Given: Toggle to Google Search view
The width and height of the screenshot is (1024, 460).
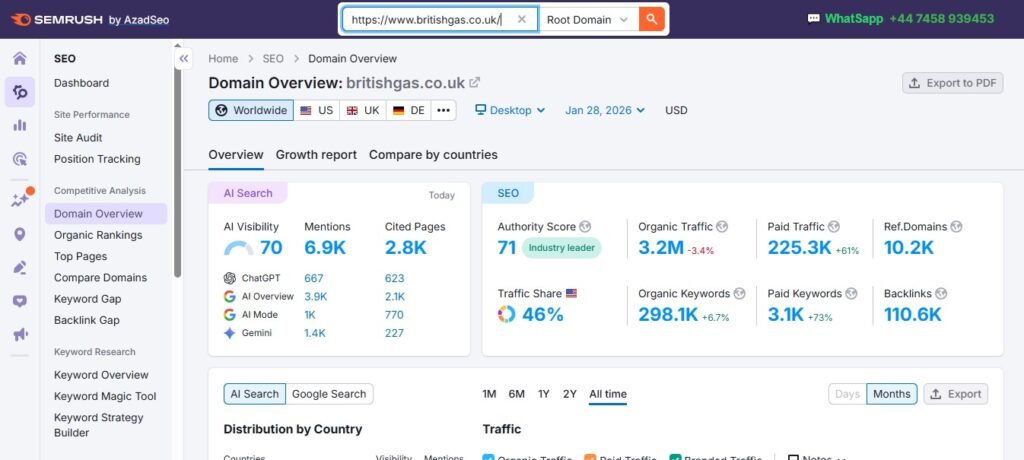Looking at the screenshot, I should [x=329, y=394].
